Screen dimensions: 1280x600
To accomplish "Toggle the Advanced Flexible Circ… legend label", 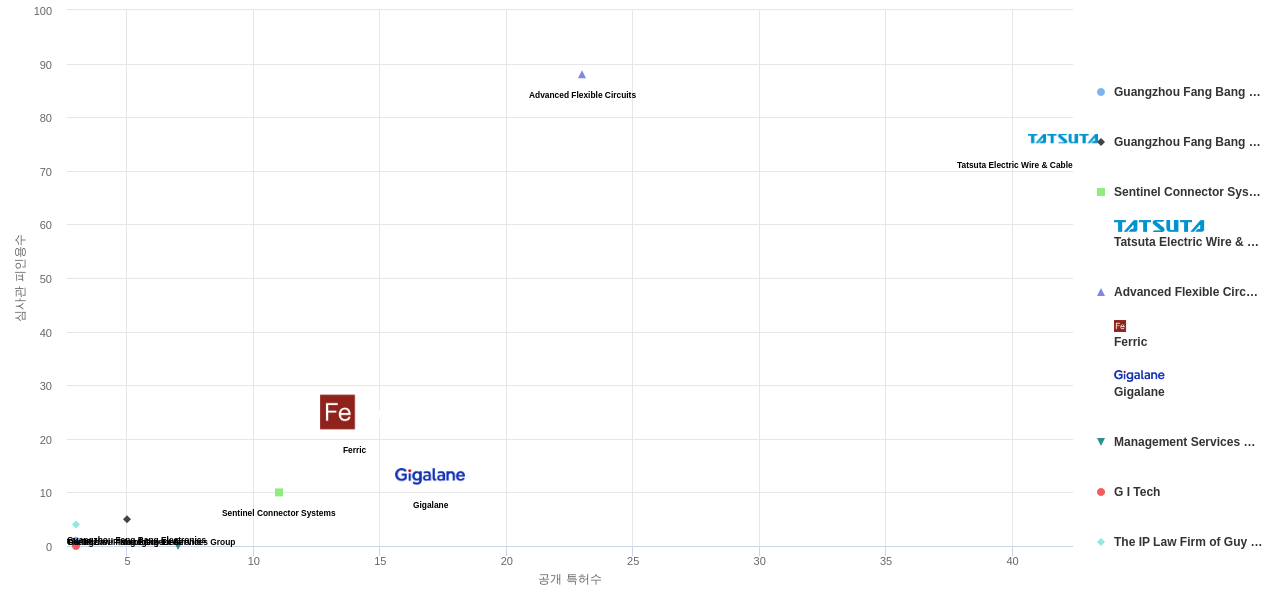I will pyautogui.click(x=1186, y=292).
